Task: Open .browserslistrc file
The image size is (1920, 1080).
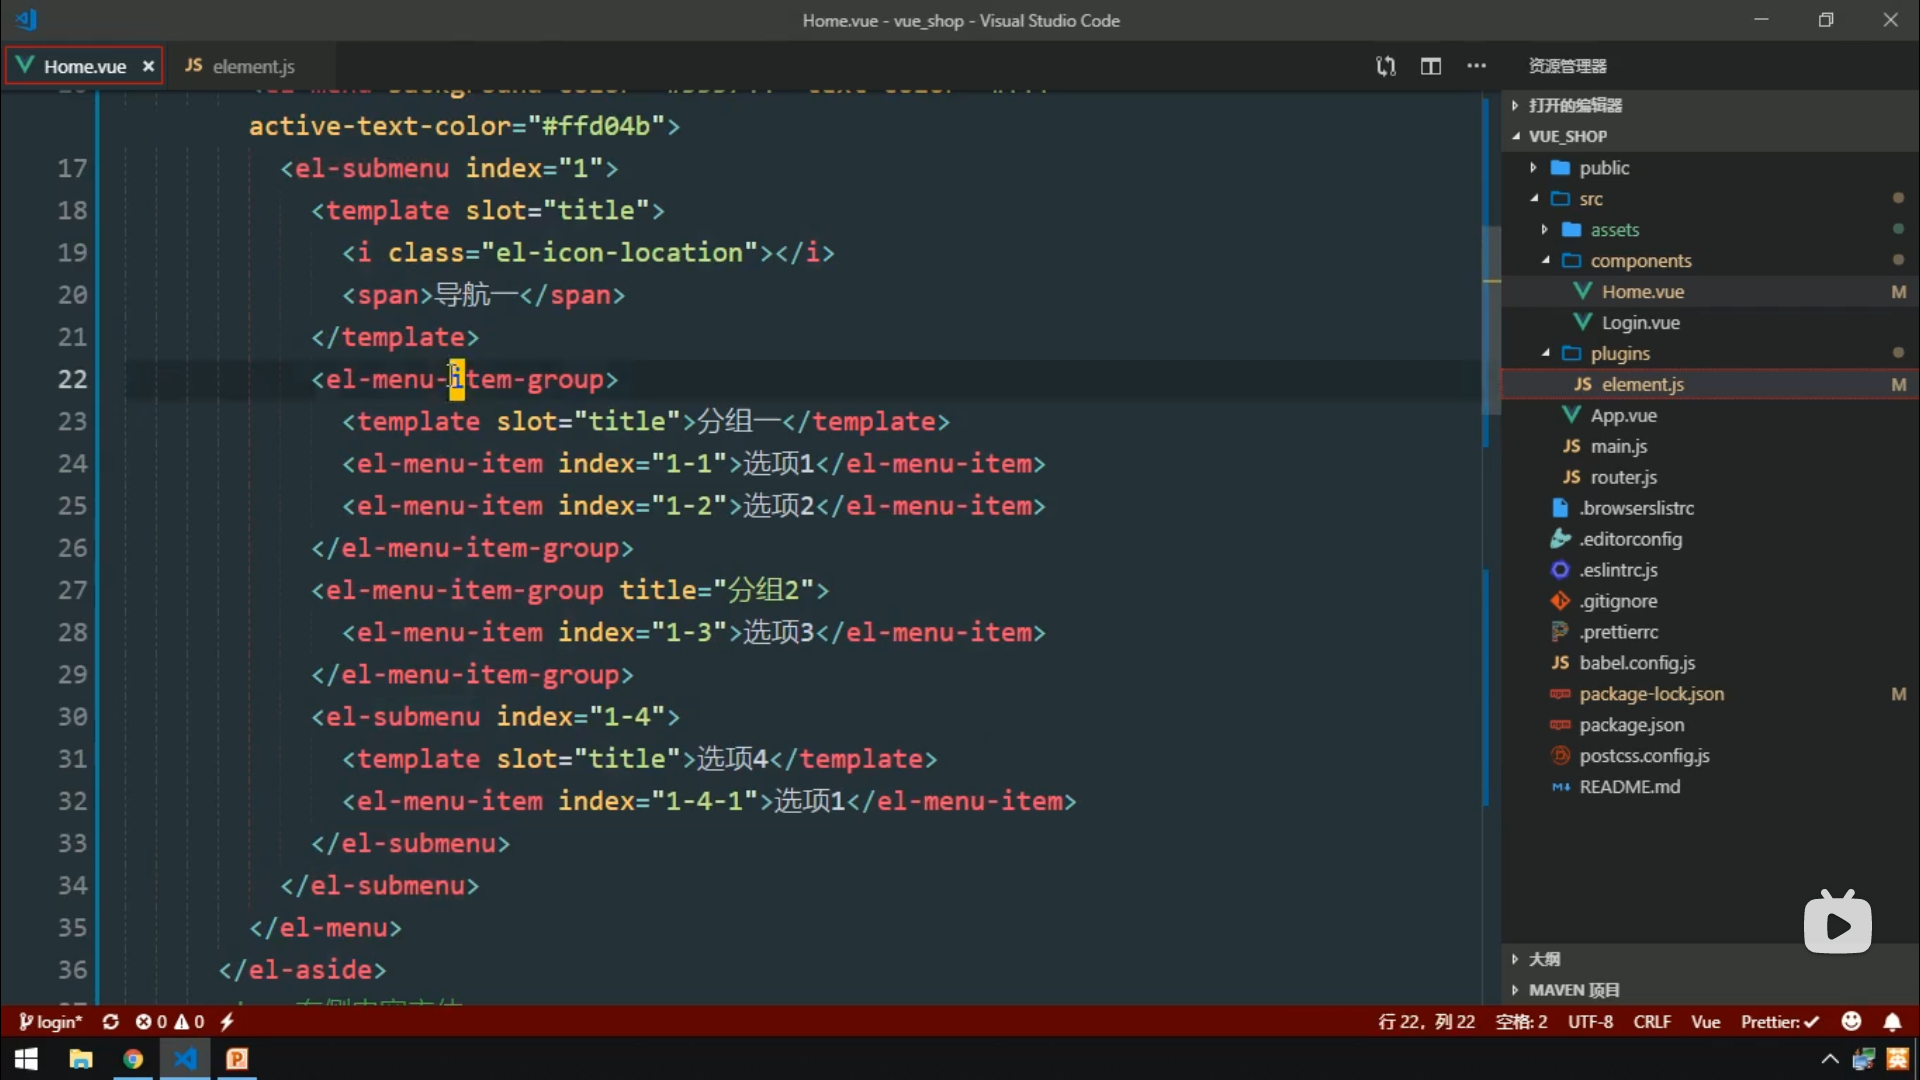Action: (1636, 509)
